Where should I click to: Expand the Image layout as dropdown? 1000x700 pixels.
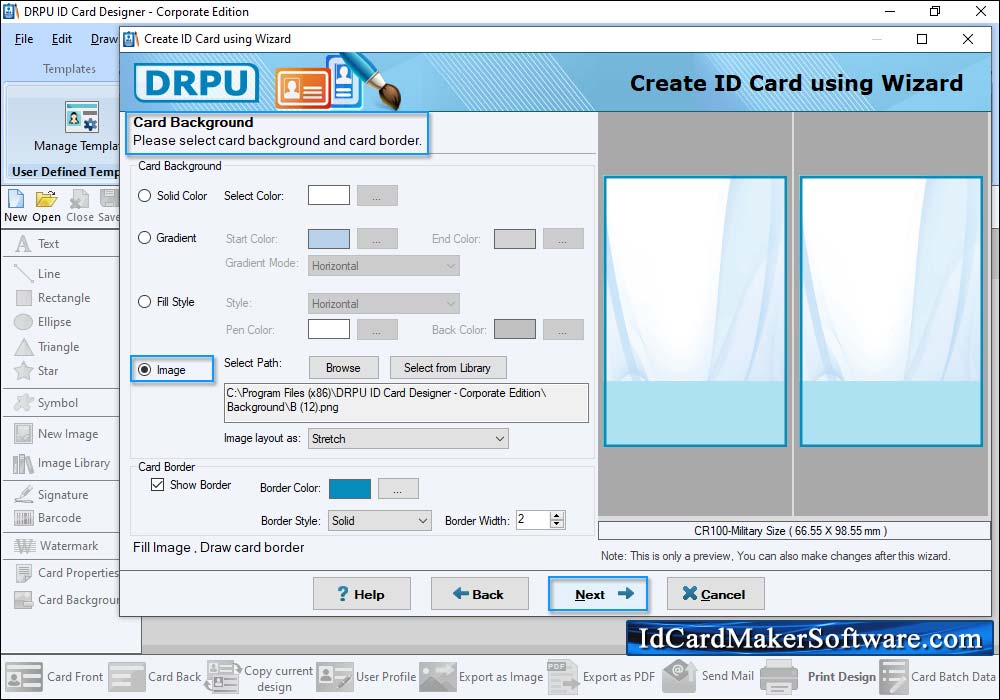(408, 439)
